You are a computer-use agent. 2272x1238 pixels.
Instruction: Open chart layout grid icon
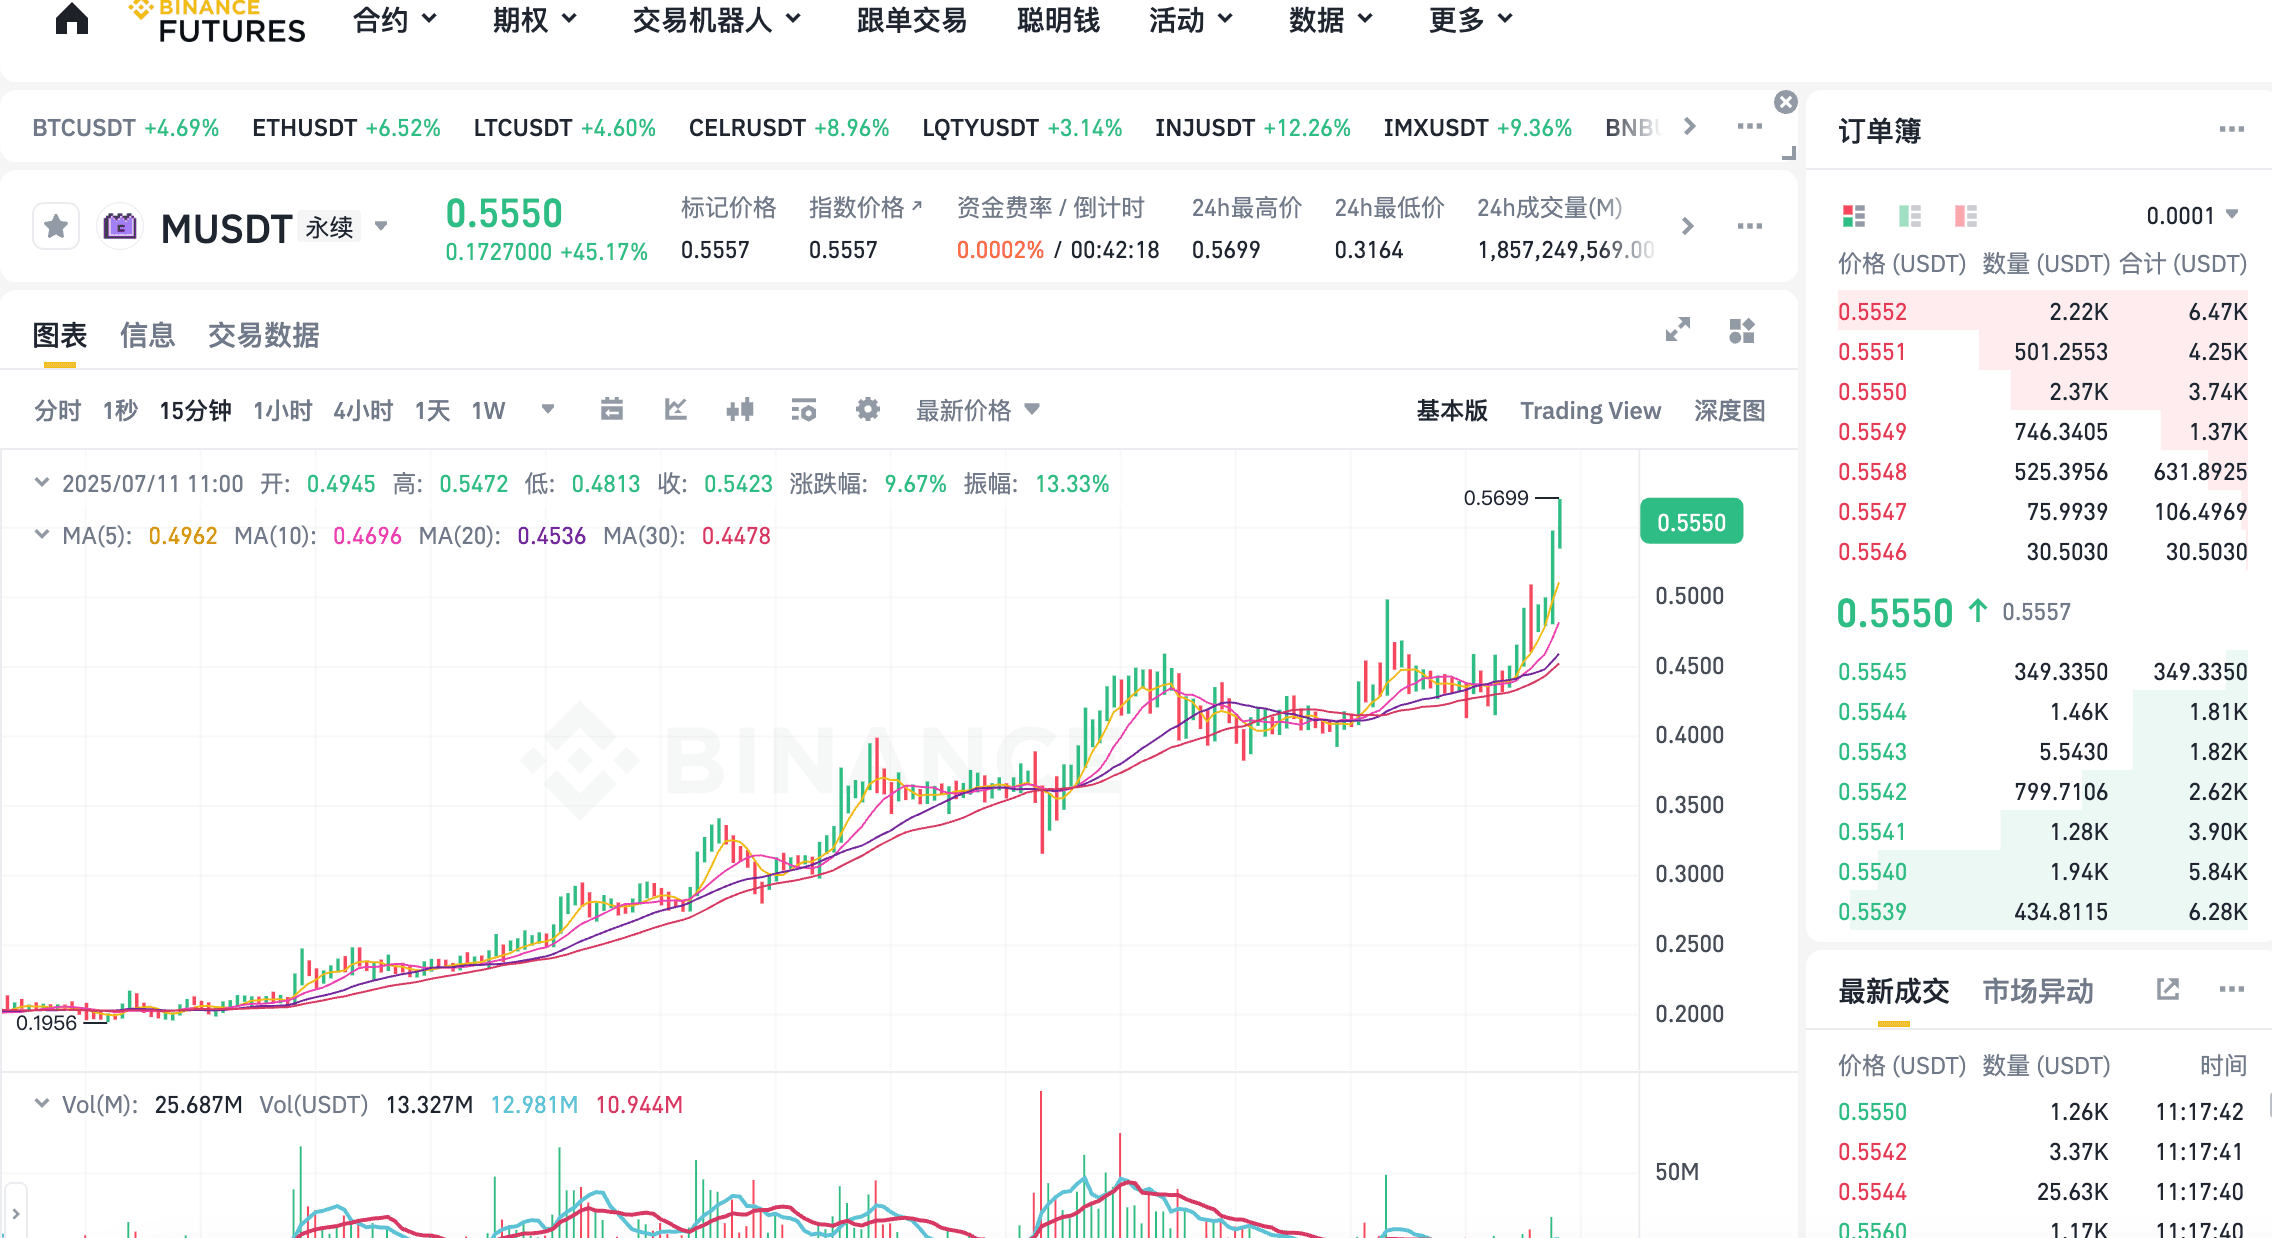[x=1742, y=330]
